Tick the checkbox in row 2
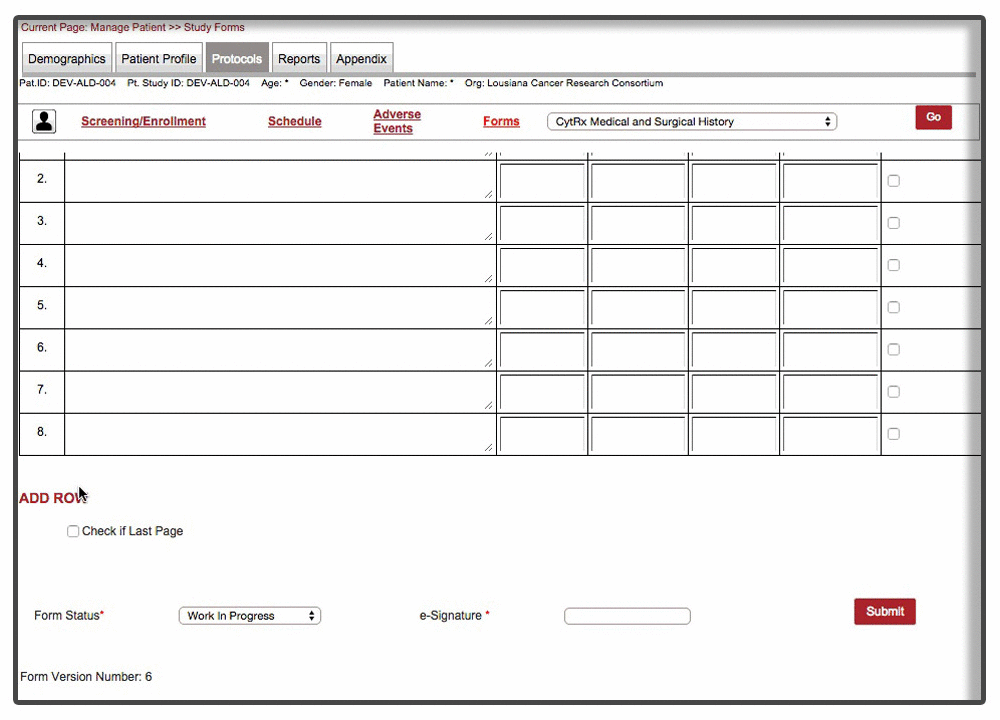This screenshot has width=1000, height=720. pyautogui.click(x=893, y=181)
